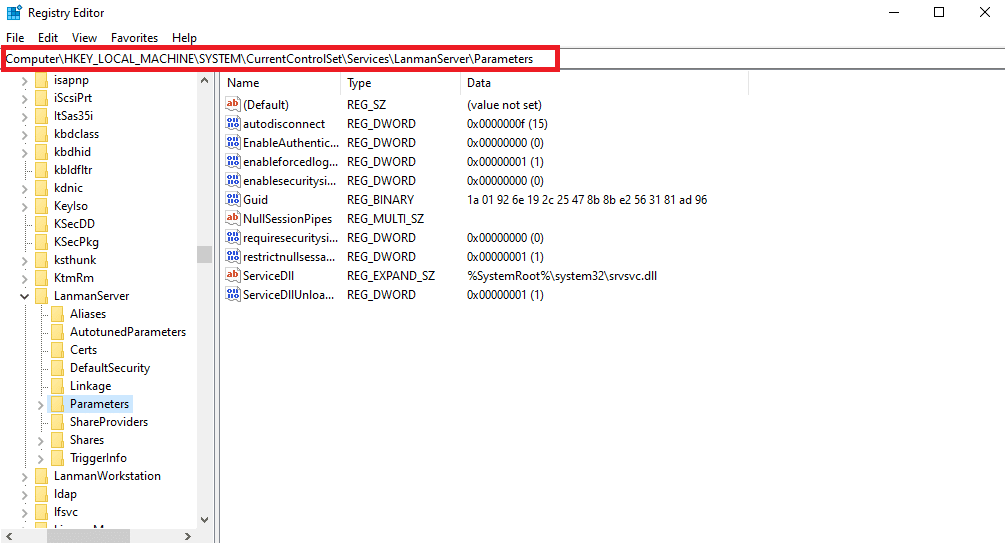Select the kbldfltr tree key

tap(73, 170)
